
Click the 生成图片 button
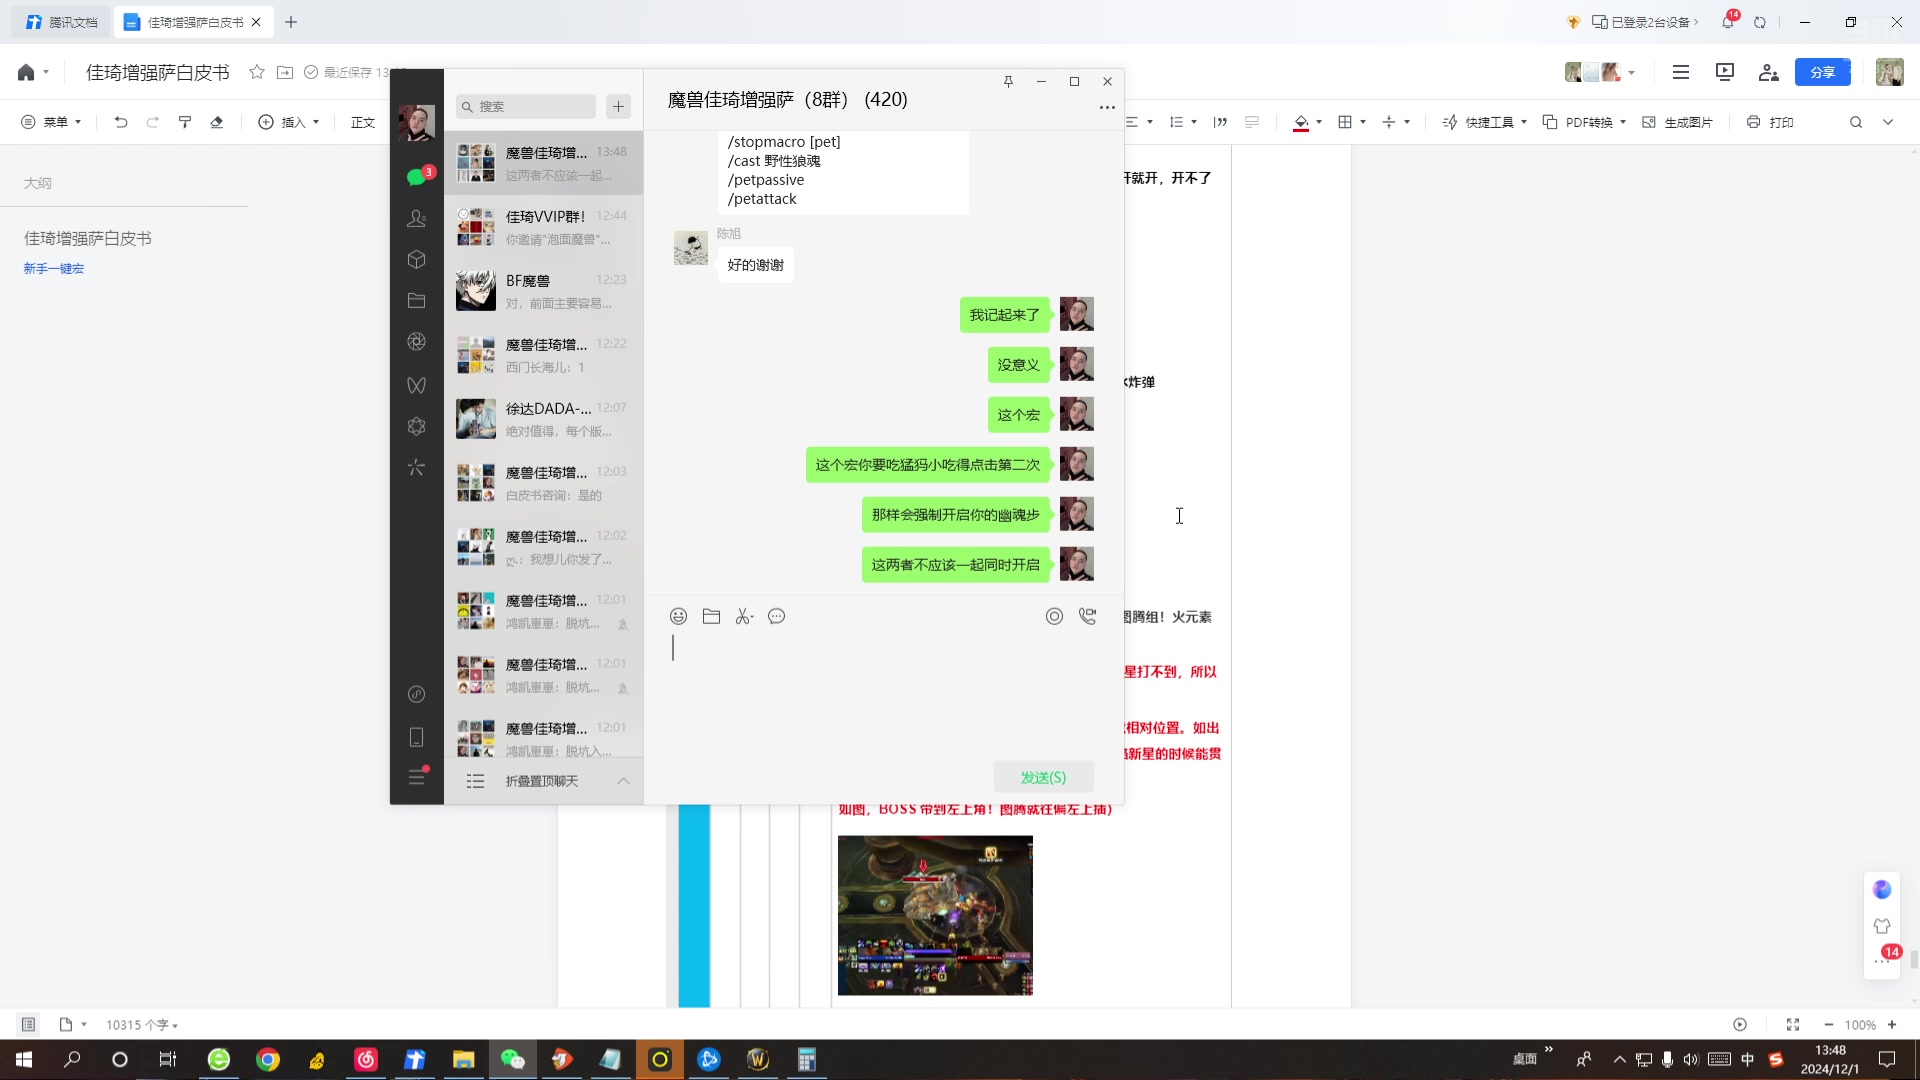(1678, 122)
